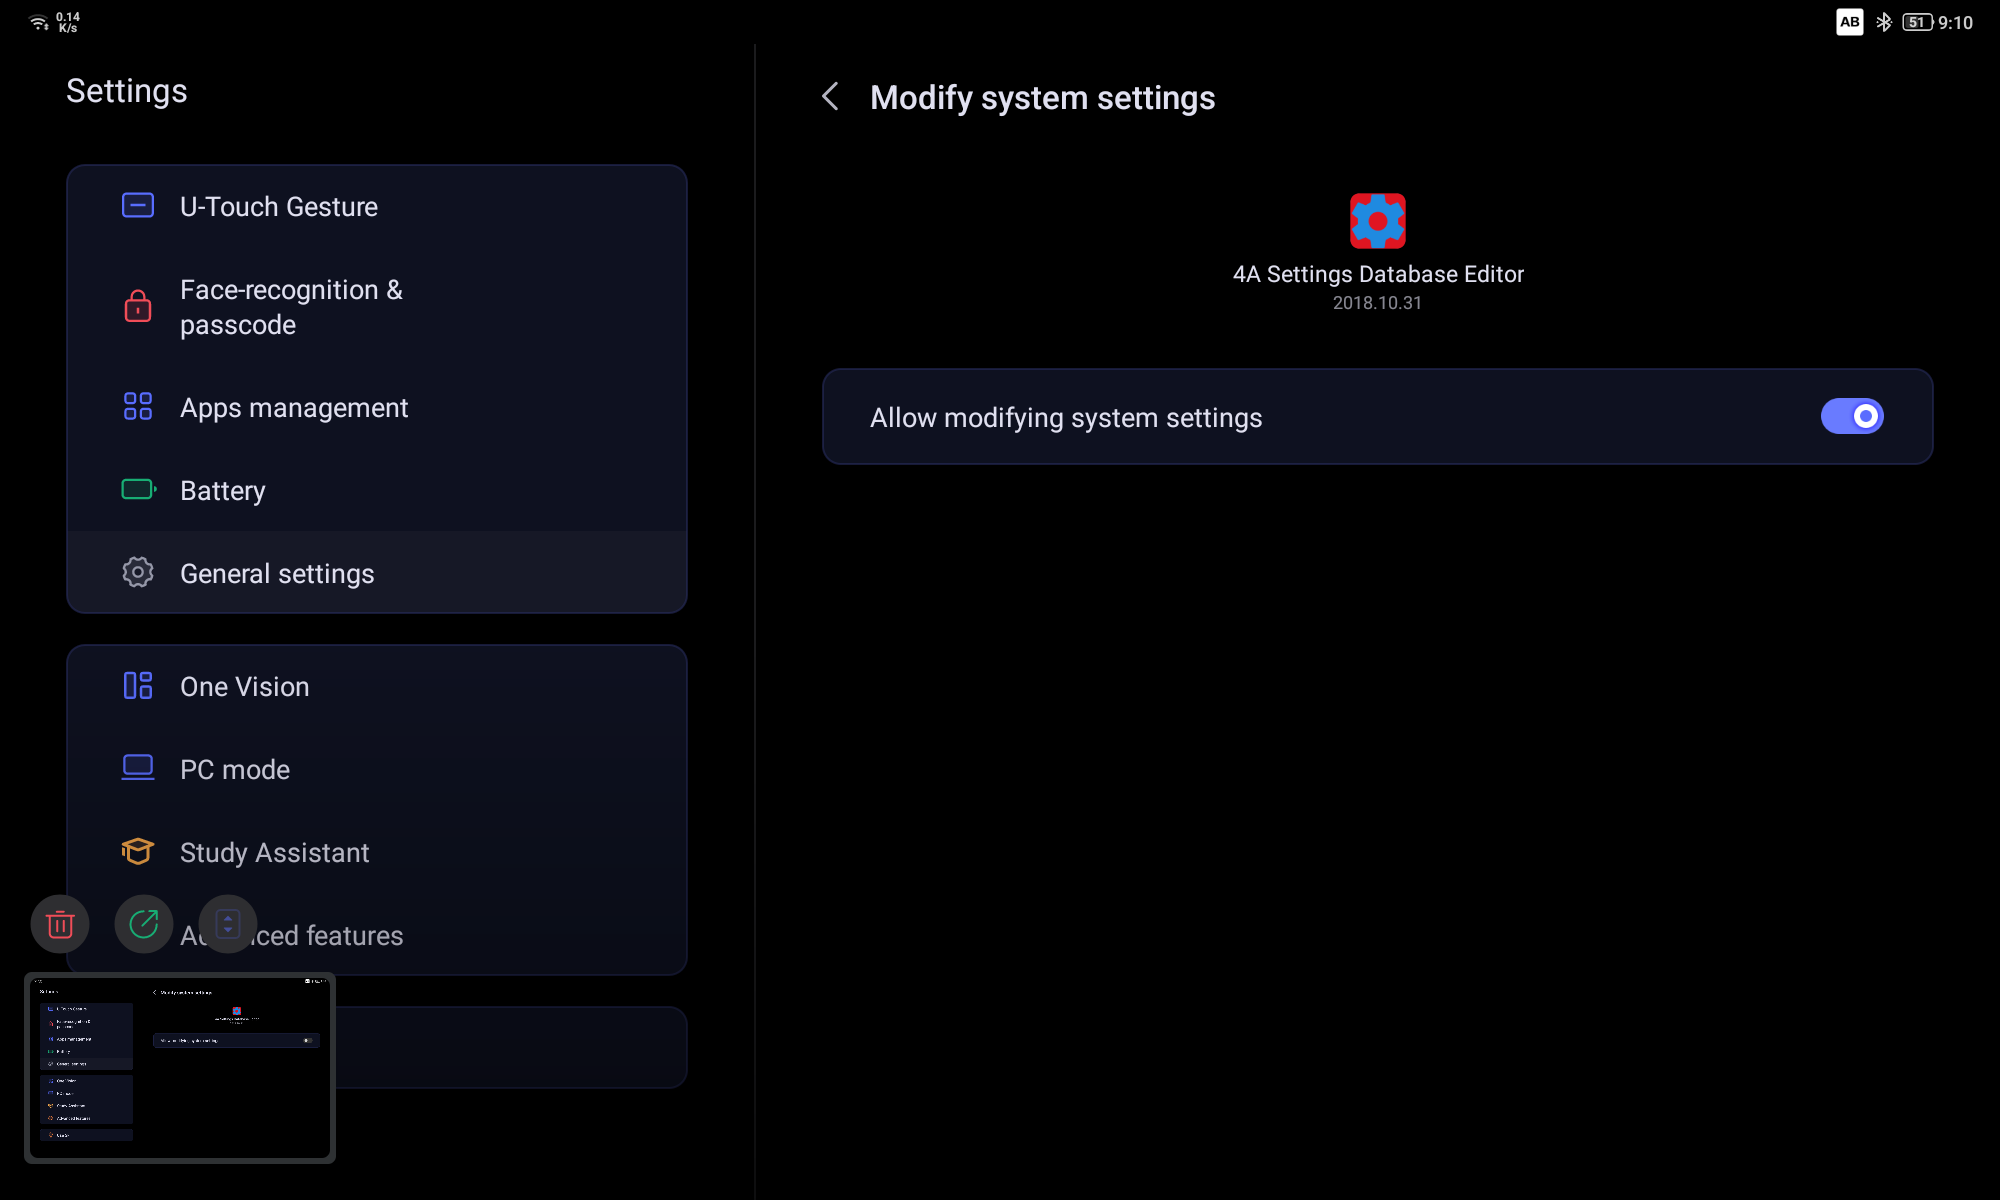Click the AB input method indicator
The width and height of the screenshot is (2000, 1200).
[1851, 21]
